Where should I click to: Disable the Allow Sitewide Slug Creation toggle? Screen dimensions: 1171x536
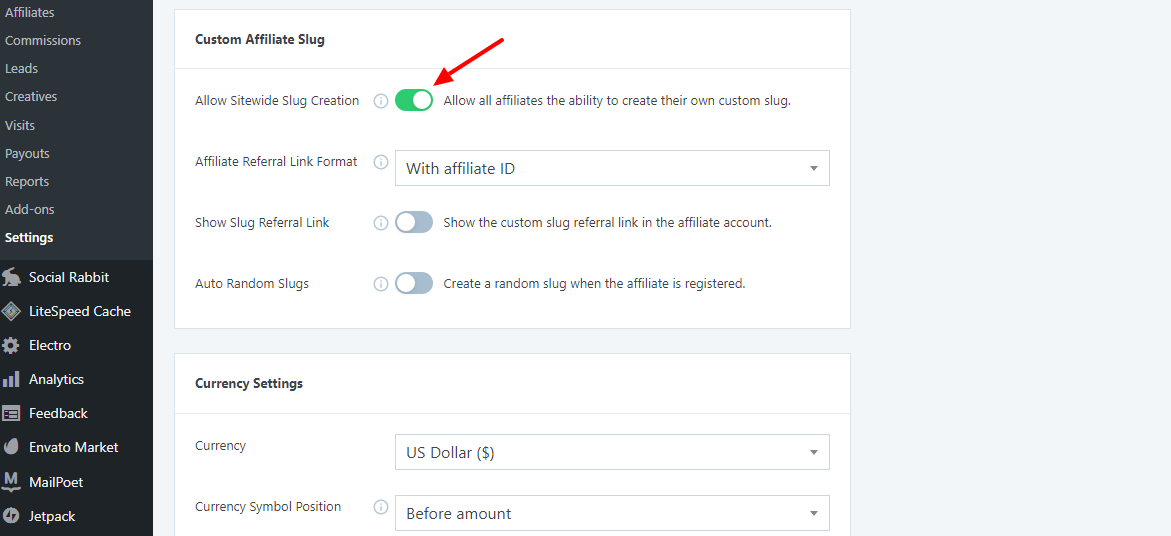[x=414, y=100]
